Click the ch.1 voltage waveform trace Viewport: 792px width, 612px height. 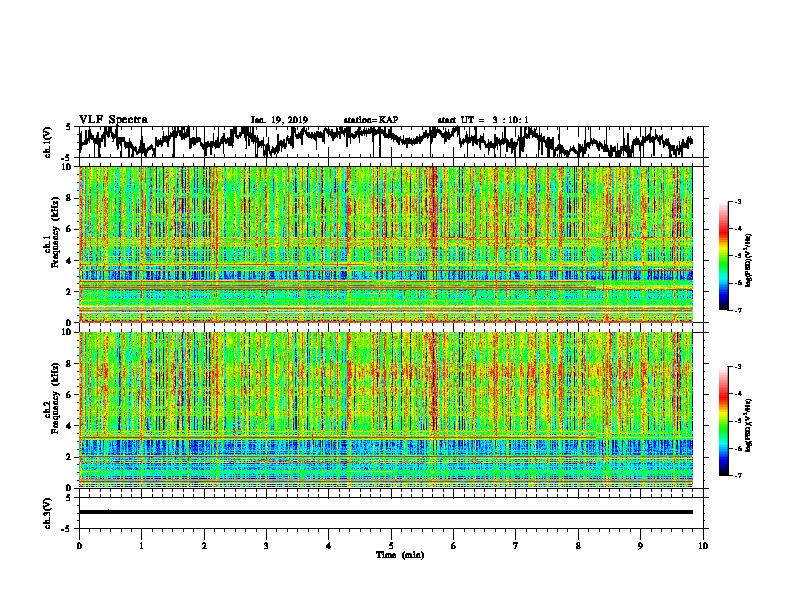click(x=385, y=140)
